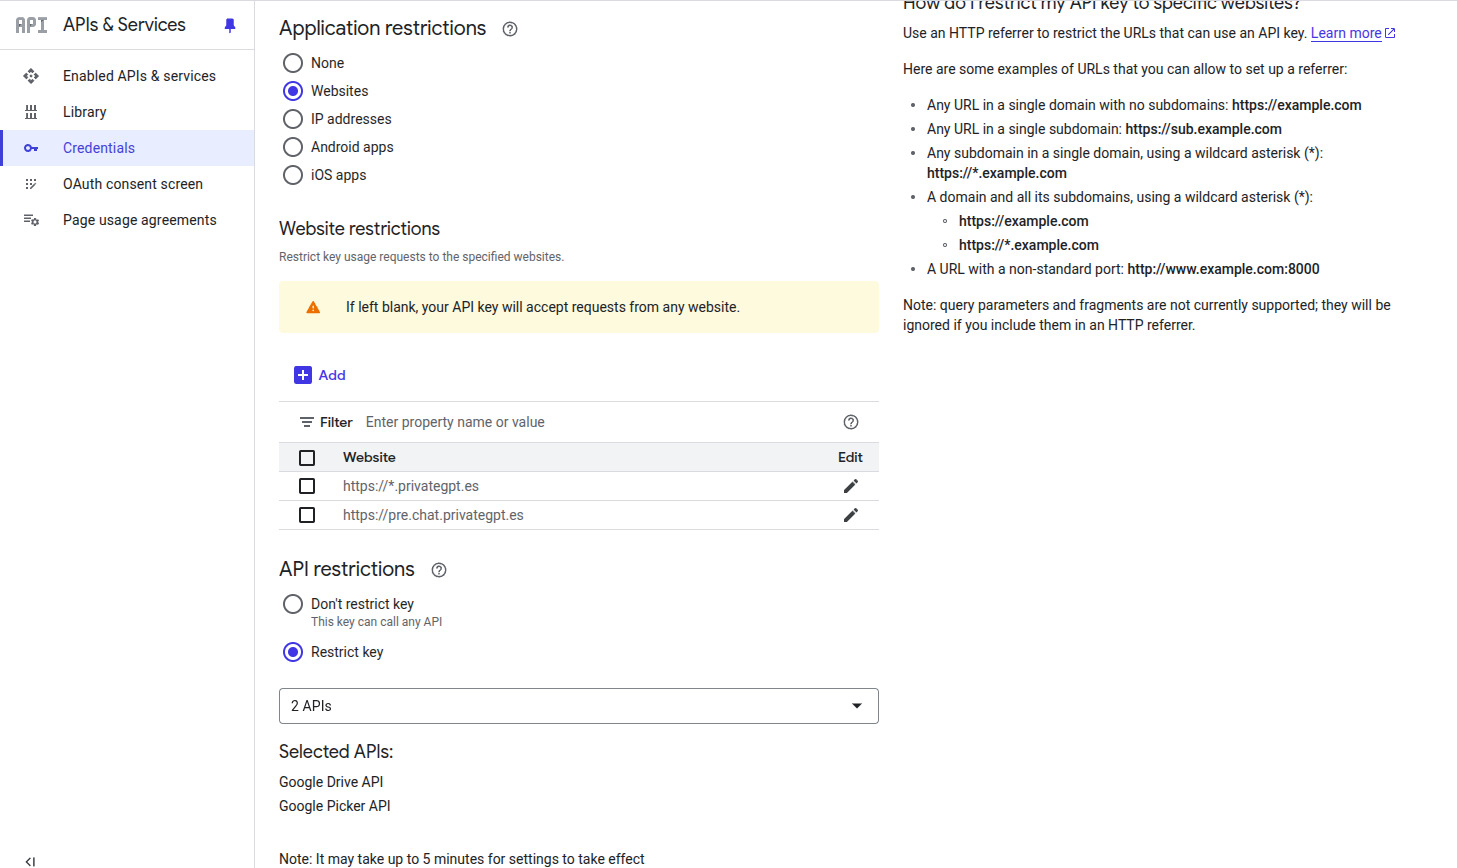Choose the Don't restrict key option
This screenshot has height=868, width=1457.
pyautogui.click(x=293, y=604)
